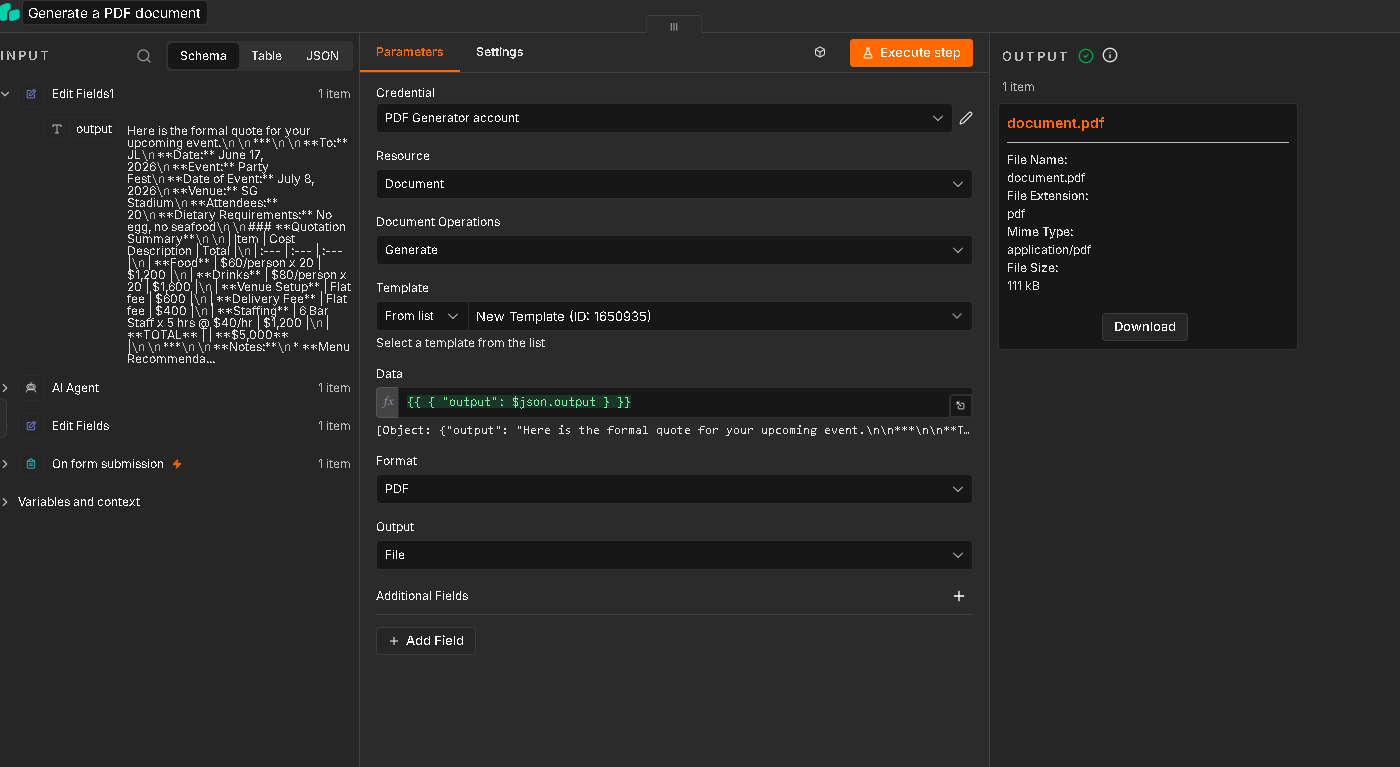Screen dimensions: 1400x767
Task: Click the Execute step button
Action: coord(911,53)
